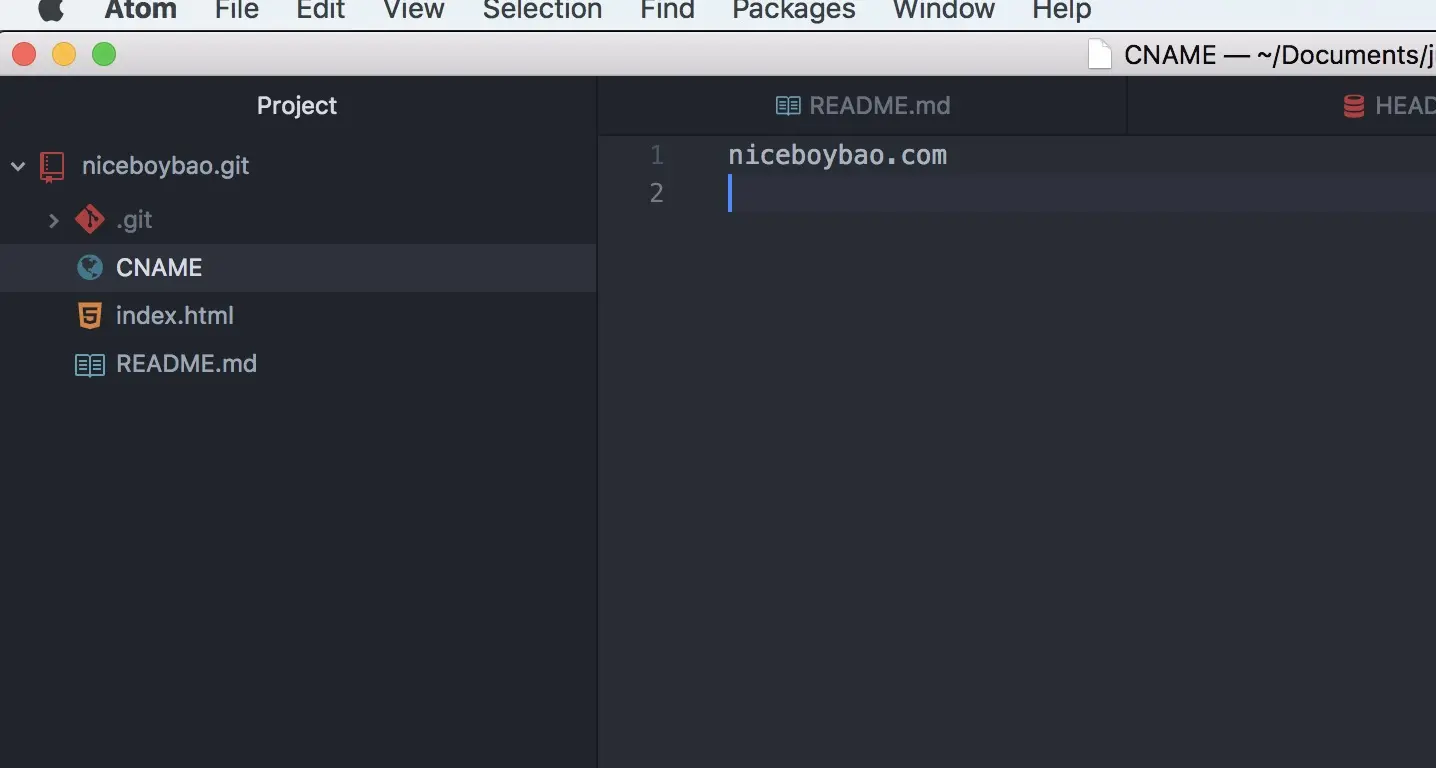Place cursor on empty line 2
1436x768 pixels.
[1080, 192]
